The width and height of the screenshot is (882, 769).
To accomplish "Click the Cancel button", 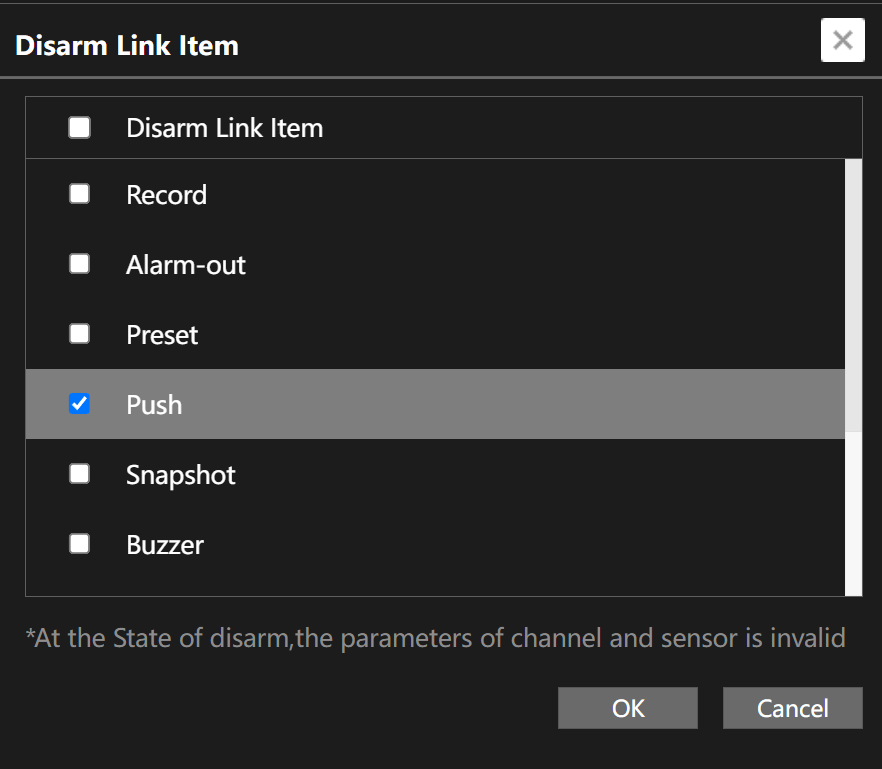I will (793, 708).
